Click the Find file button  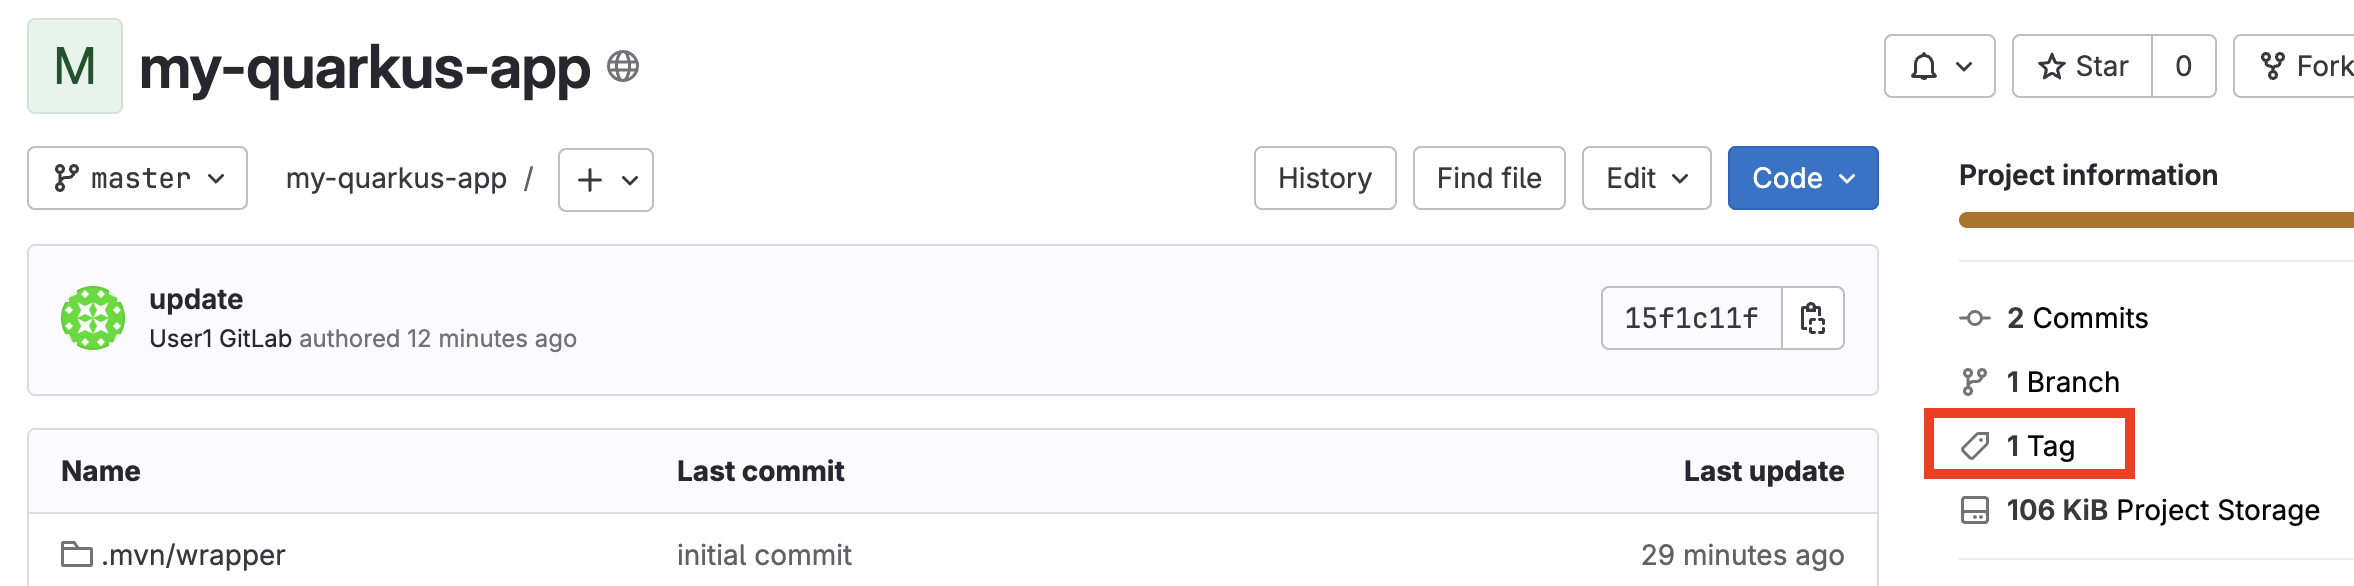point(1489,178)
